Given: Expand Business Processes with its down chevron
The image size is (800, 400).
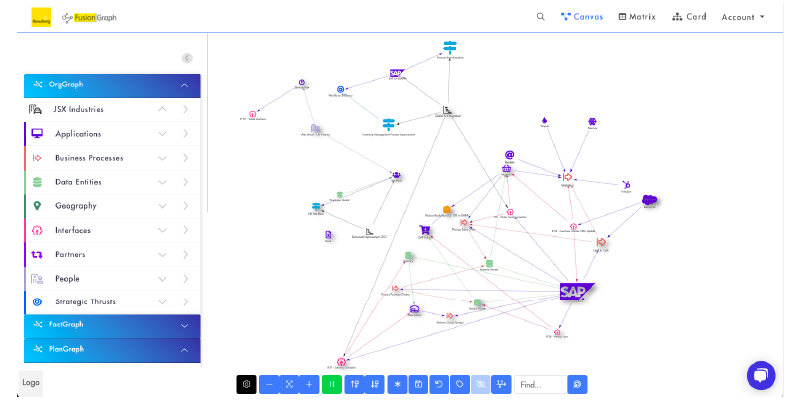Looking at the screenshot, I should tap(162, 158).
